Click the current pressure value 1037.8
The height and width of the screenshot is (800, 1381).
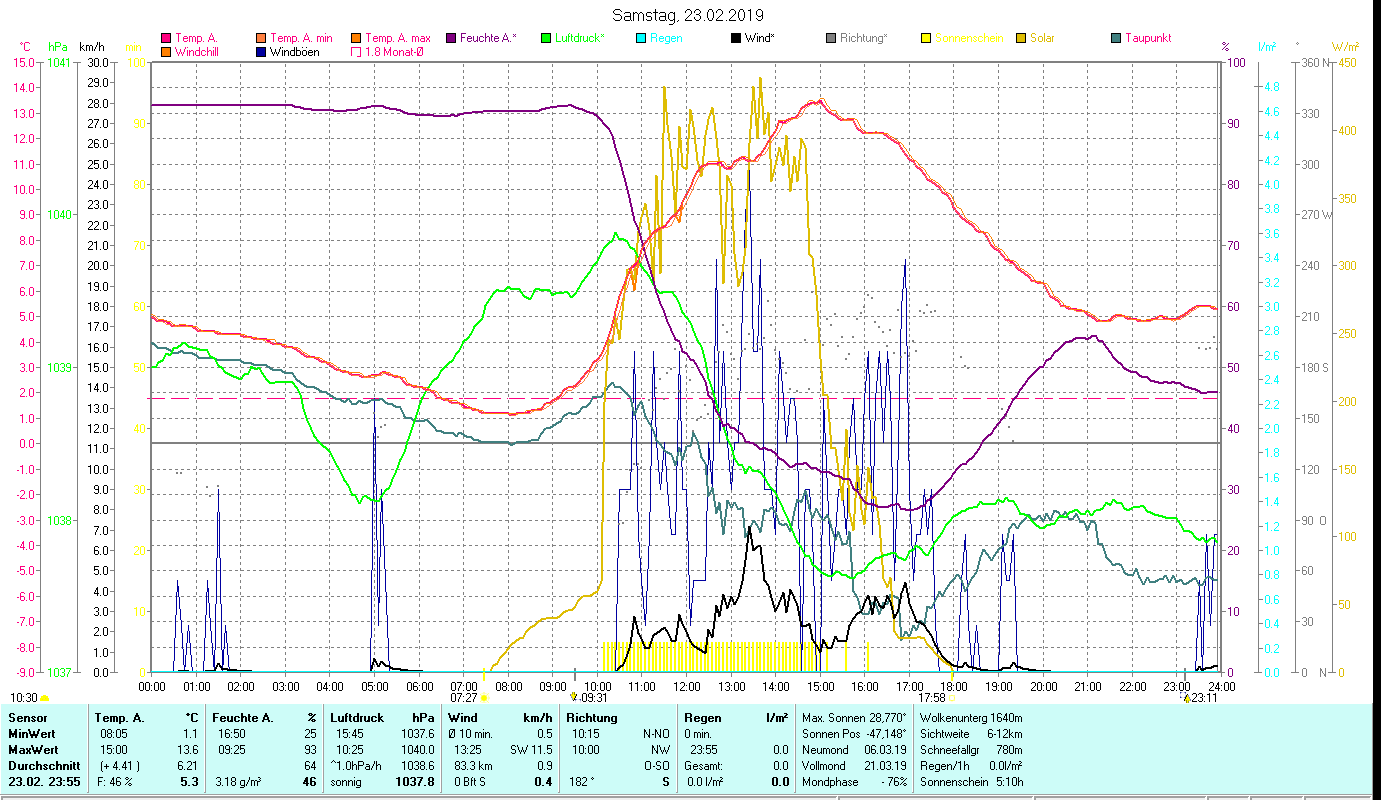(415, 782)
